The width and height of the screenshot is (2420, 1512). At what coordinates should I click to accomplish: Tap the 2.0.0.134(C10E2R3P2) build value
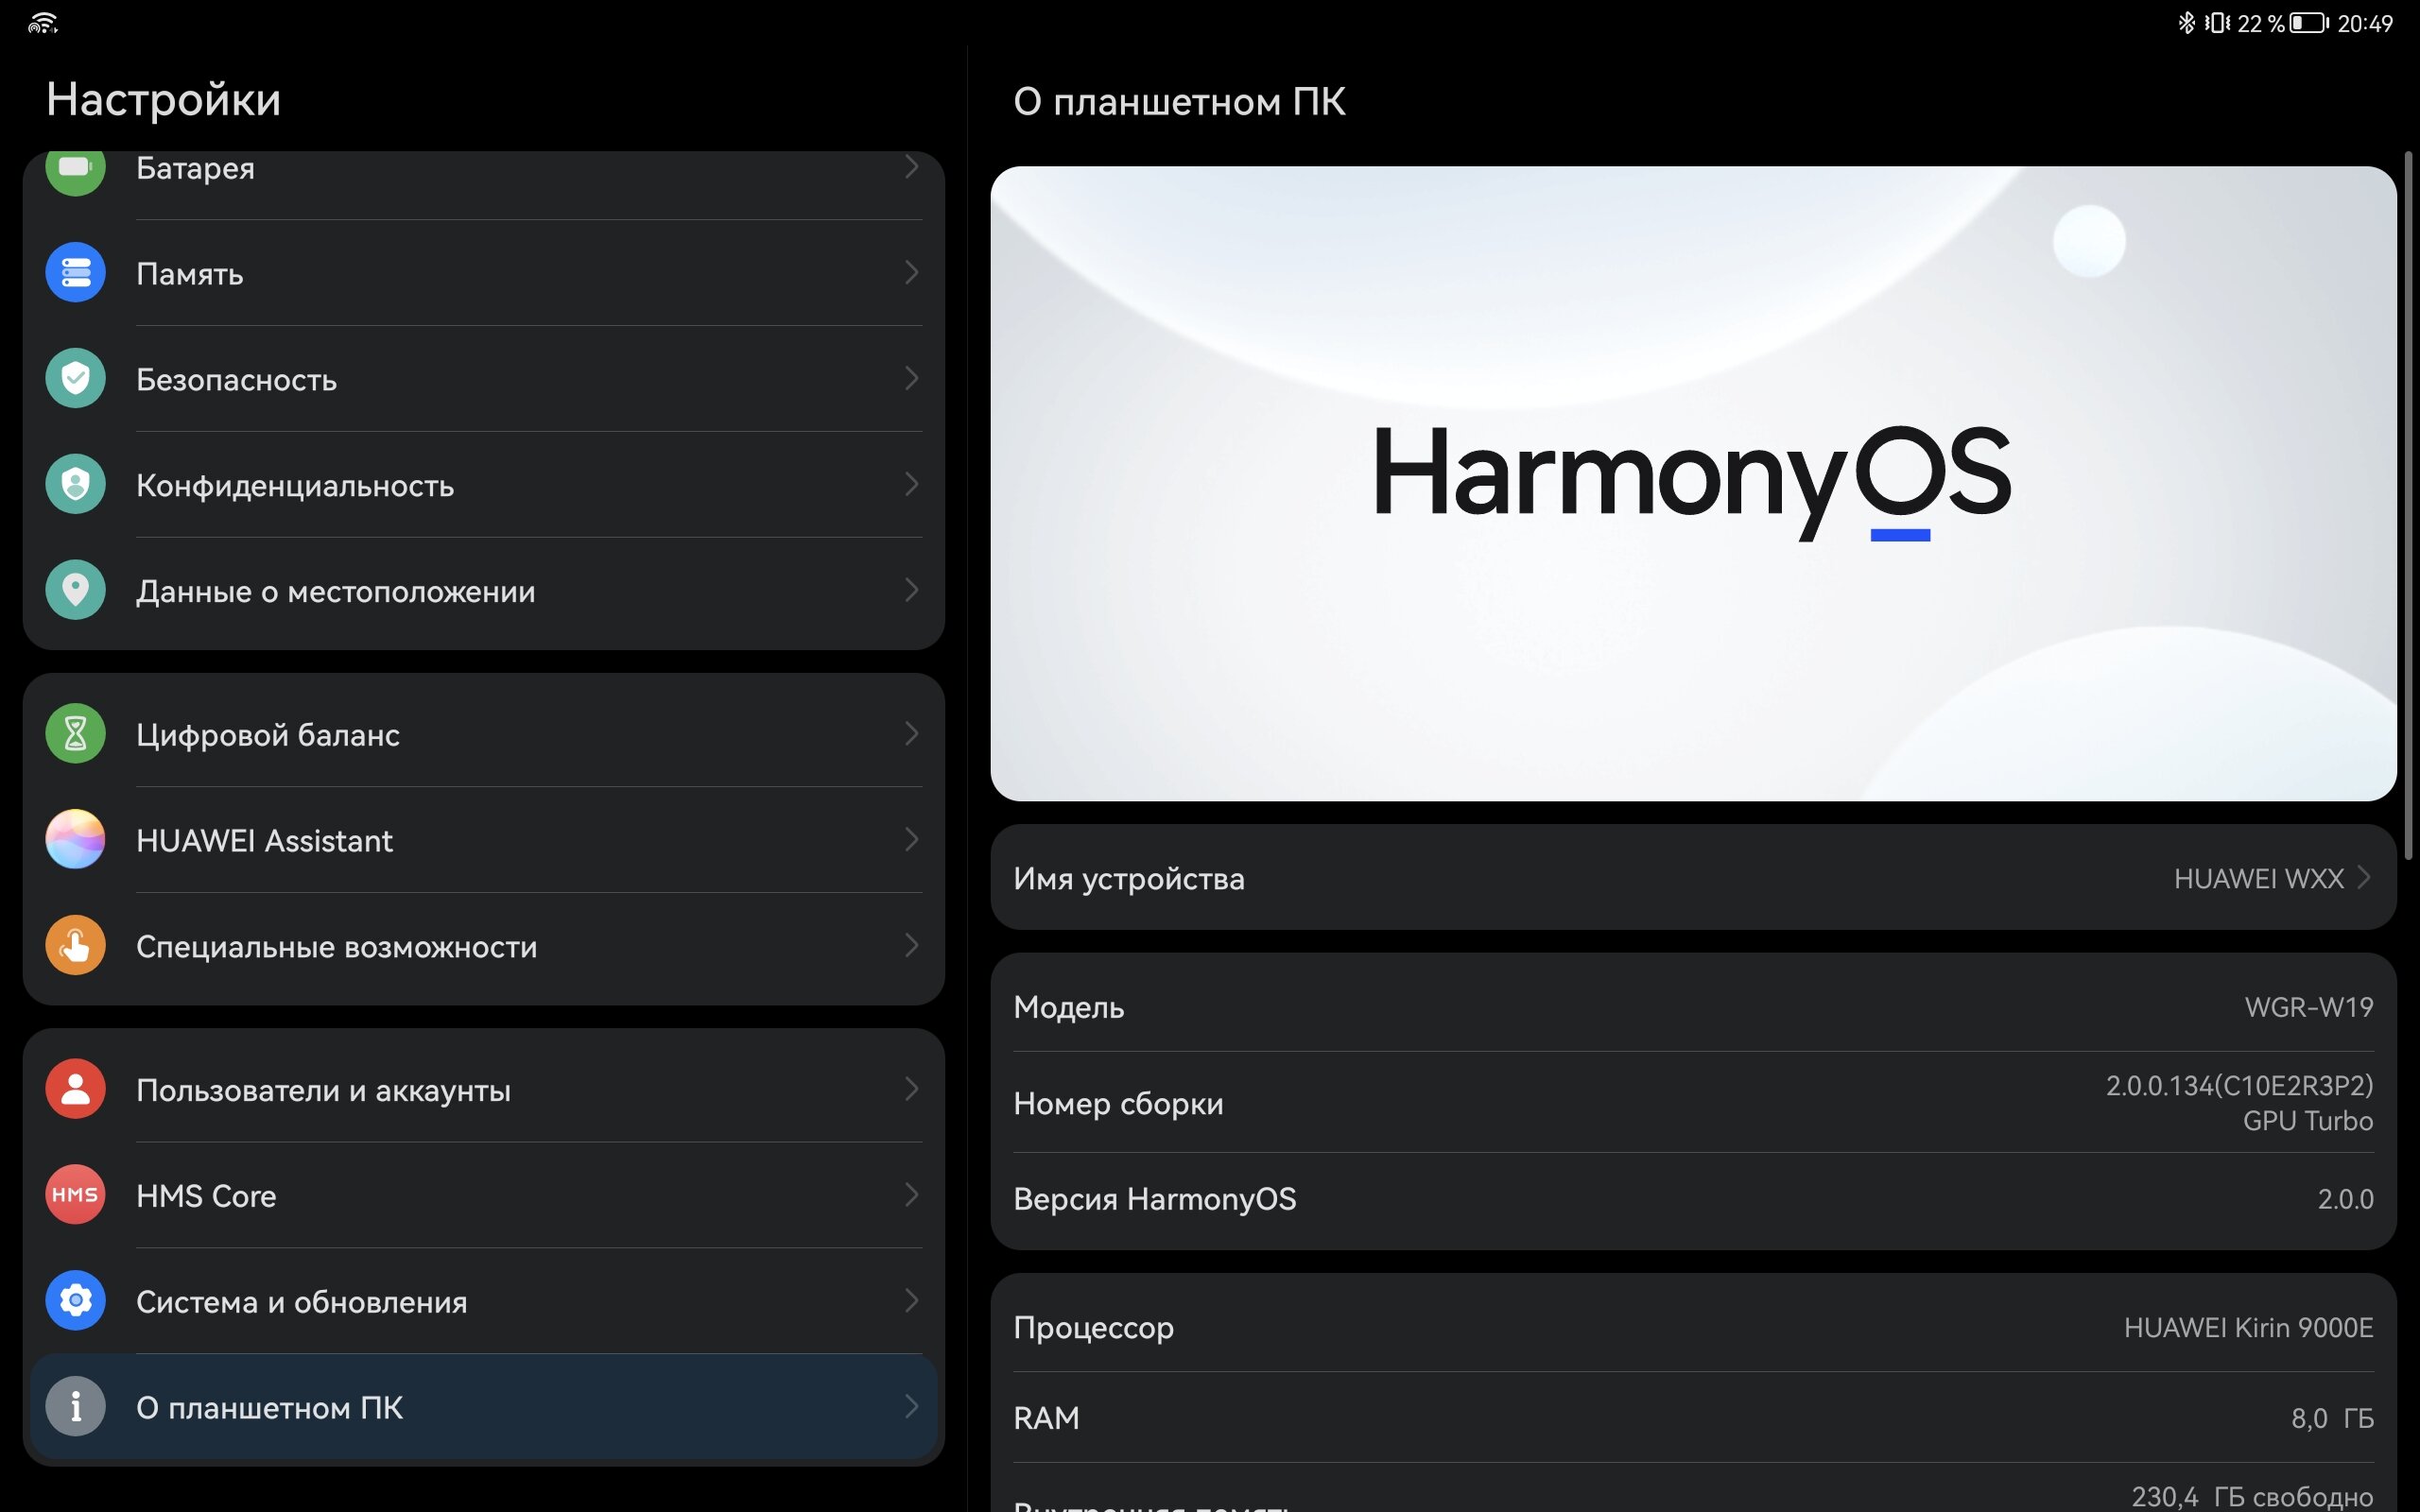2239,1086
